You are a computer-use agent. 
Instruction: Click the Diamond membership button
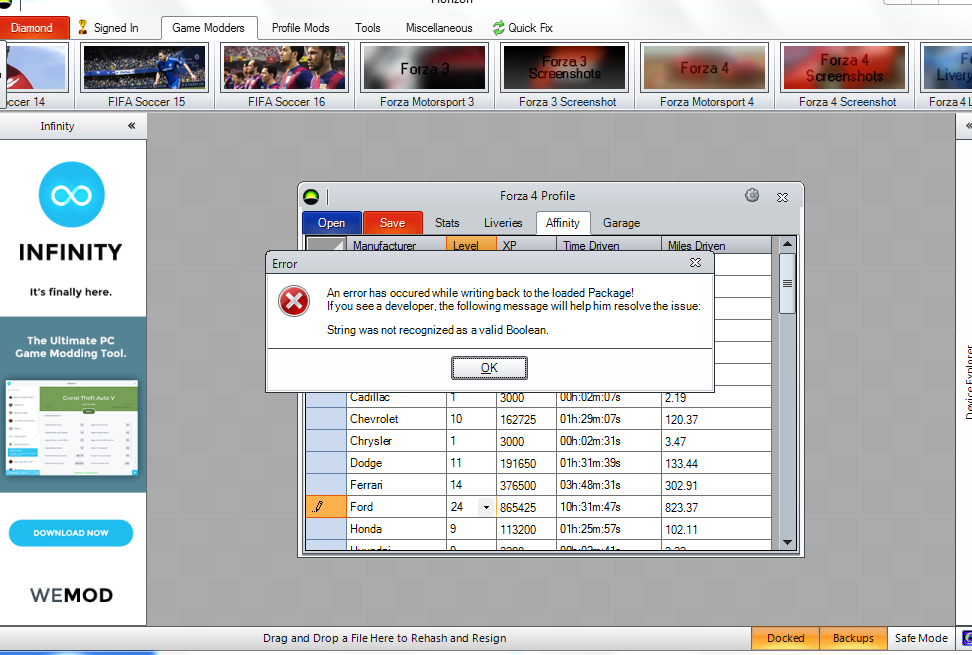tap(35, 28)
